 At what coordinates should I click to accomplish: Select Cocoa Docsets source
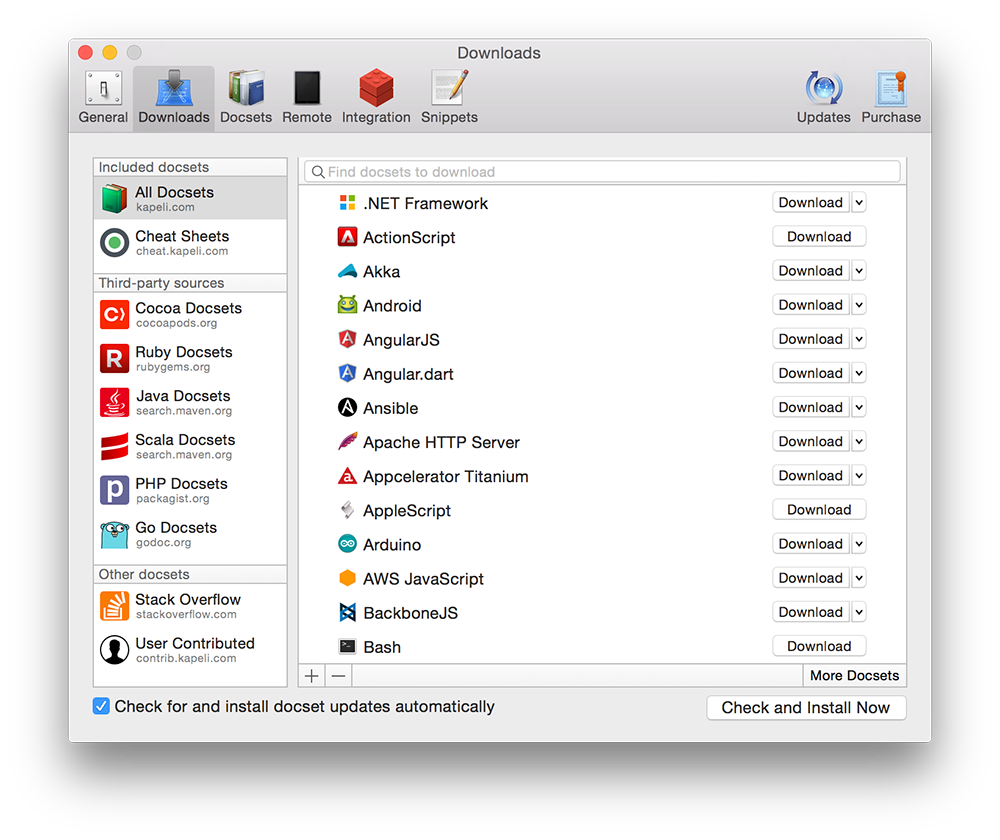190,314
